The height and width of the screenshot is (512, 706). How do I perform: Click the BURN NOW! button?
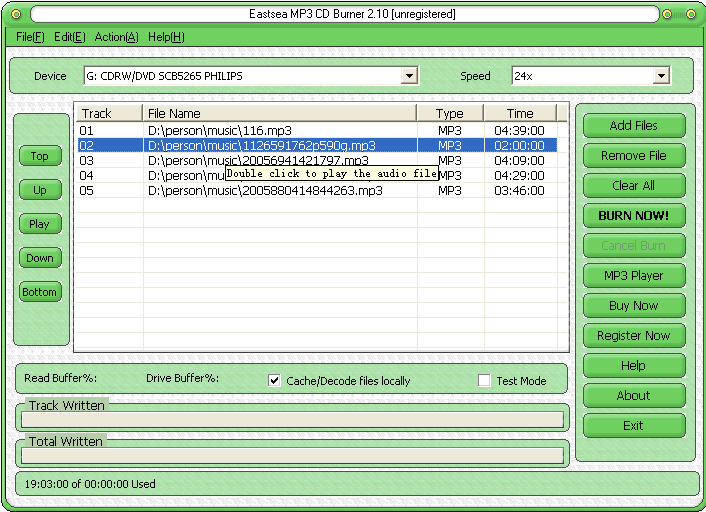pos(633,215)
